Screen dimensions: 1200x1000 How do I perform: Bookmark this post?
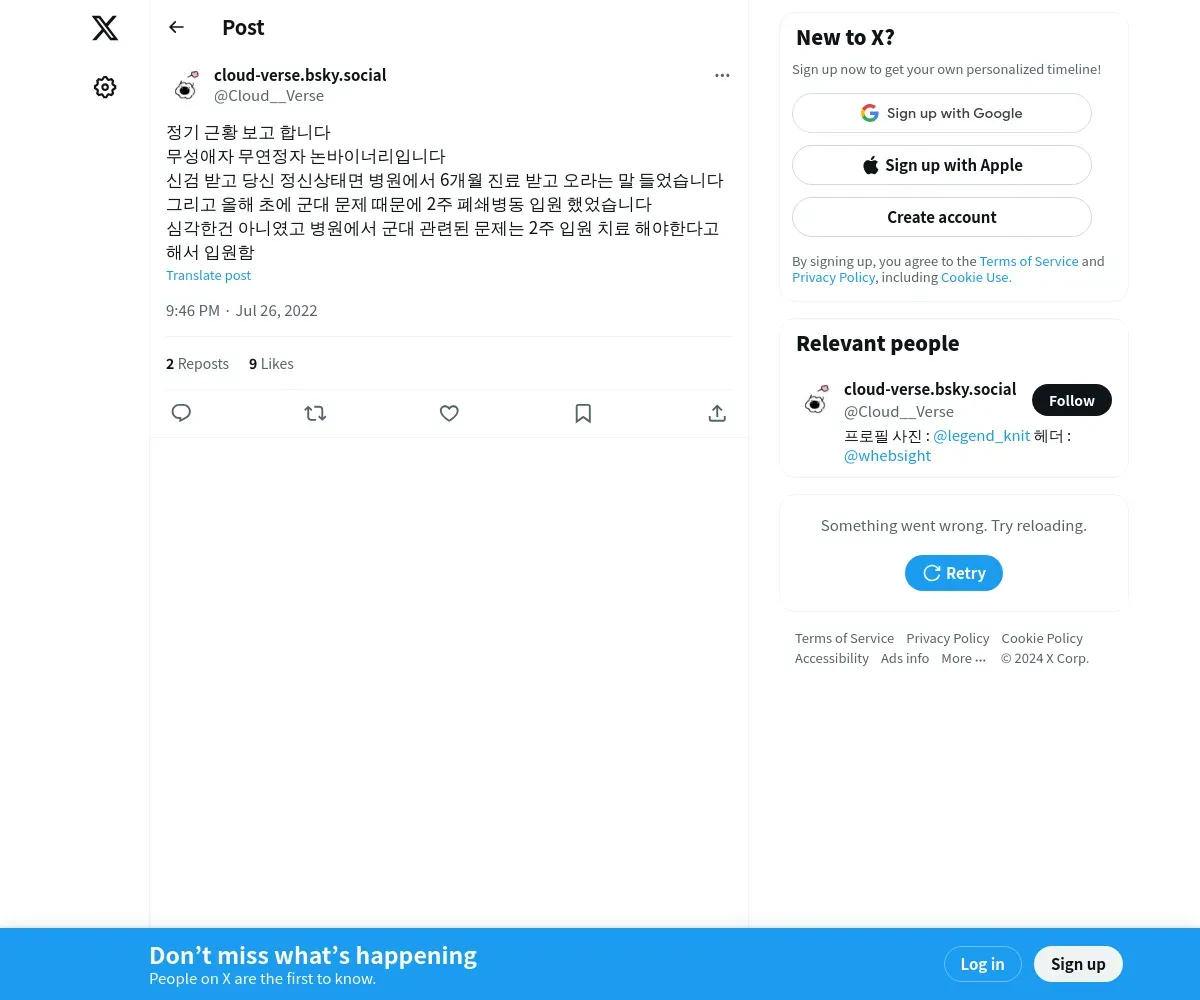pos(583,413)
